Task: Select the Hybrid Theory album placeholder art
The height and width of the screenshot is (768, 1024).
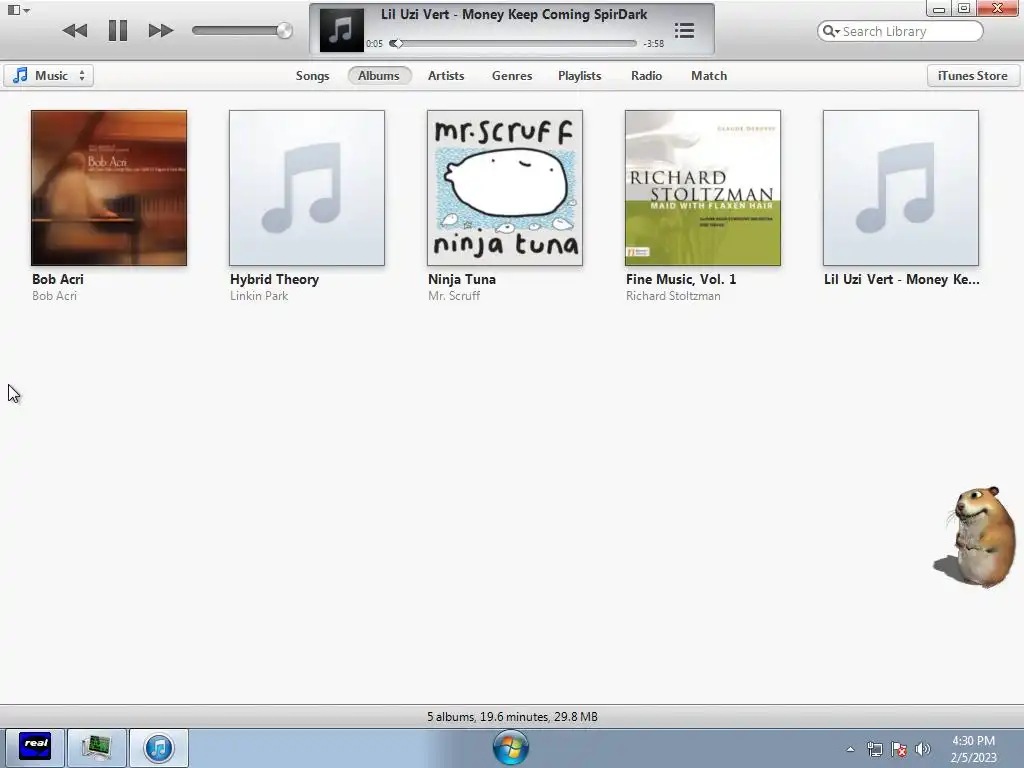Action: click(307, 188)
